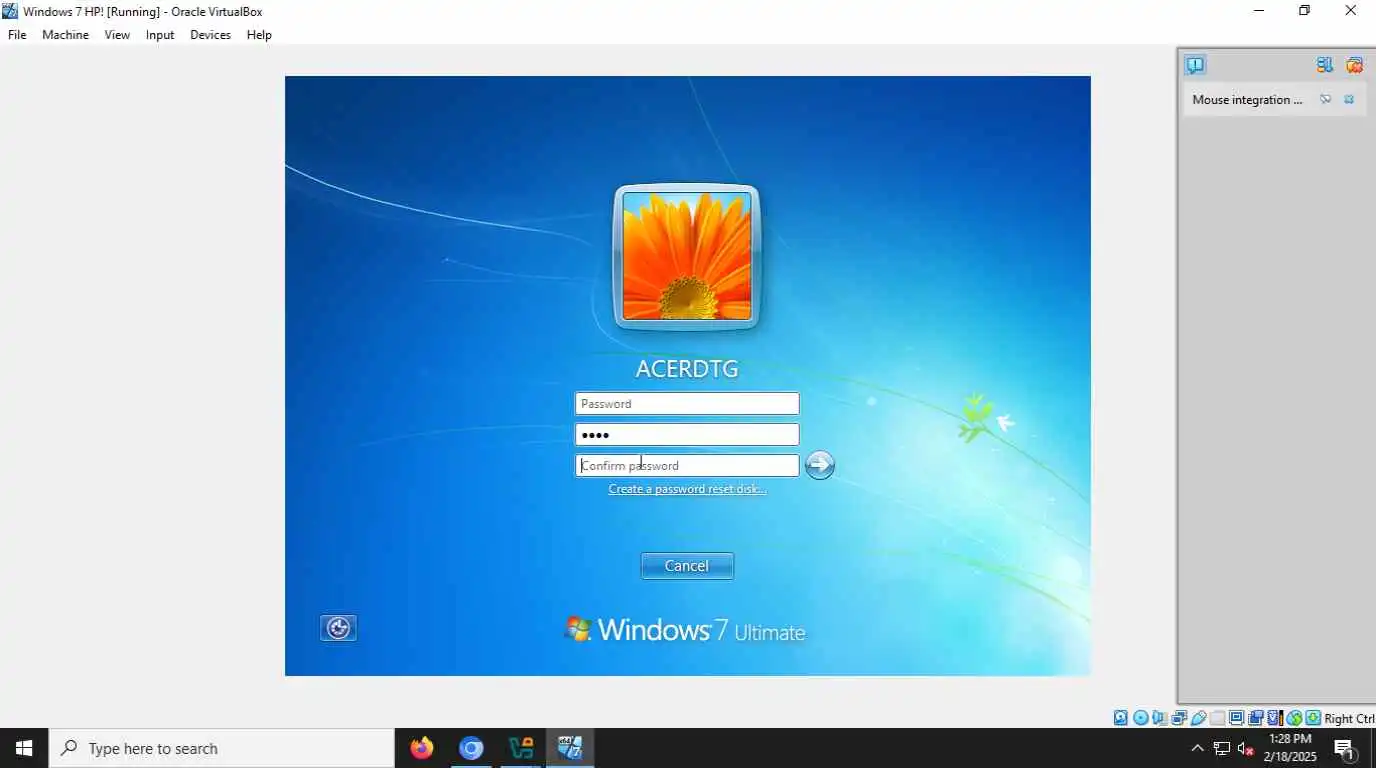This screenshot has height=768, width=1376.
Task: Cancel the password change
Action: [x=687, y=566]
